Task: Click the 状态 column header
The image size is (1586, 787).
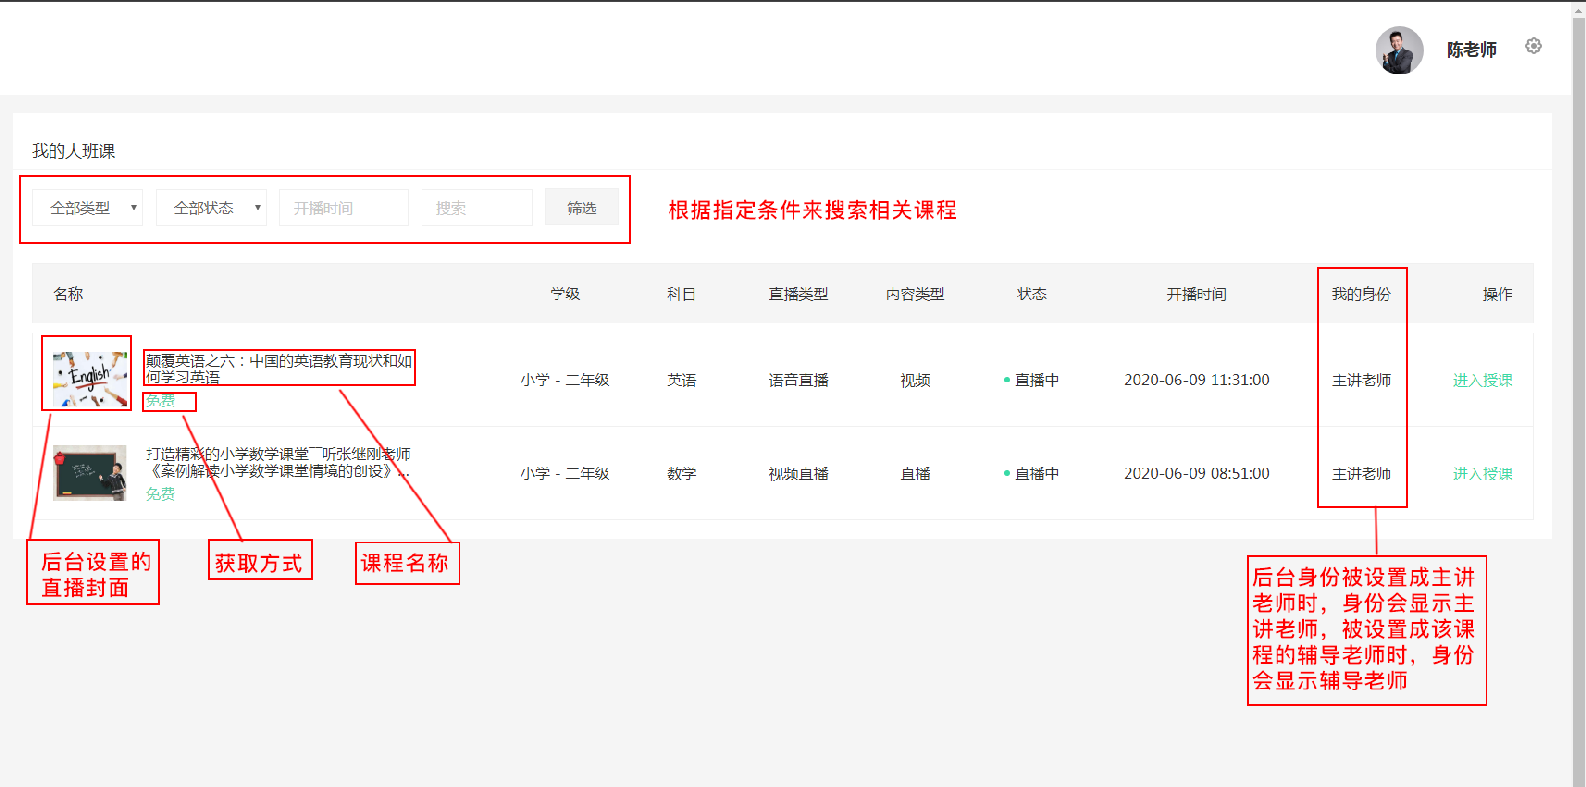Action: (x=1032, y=294)
